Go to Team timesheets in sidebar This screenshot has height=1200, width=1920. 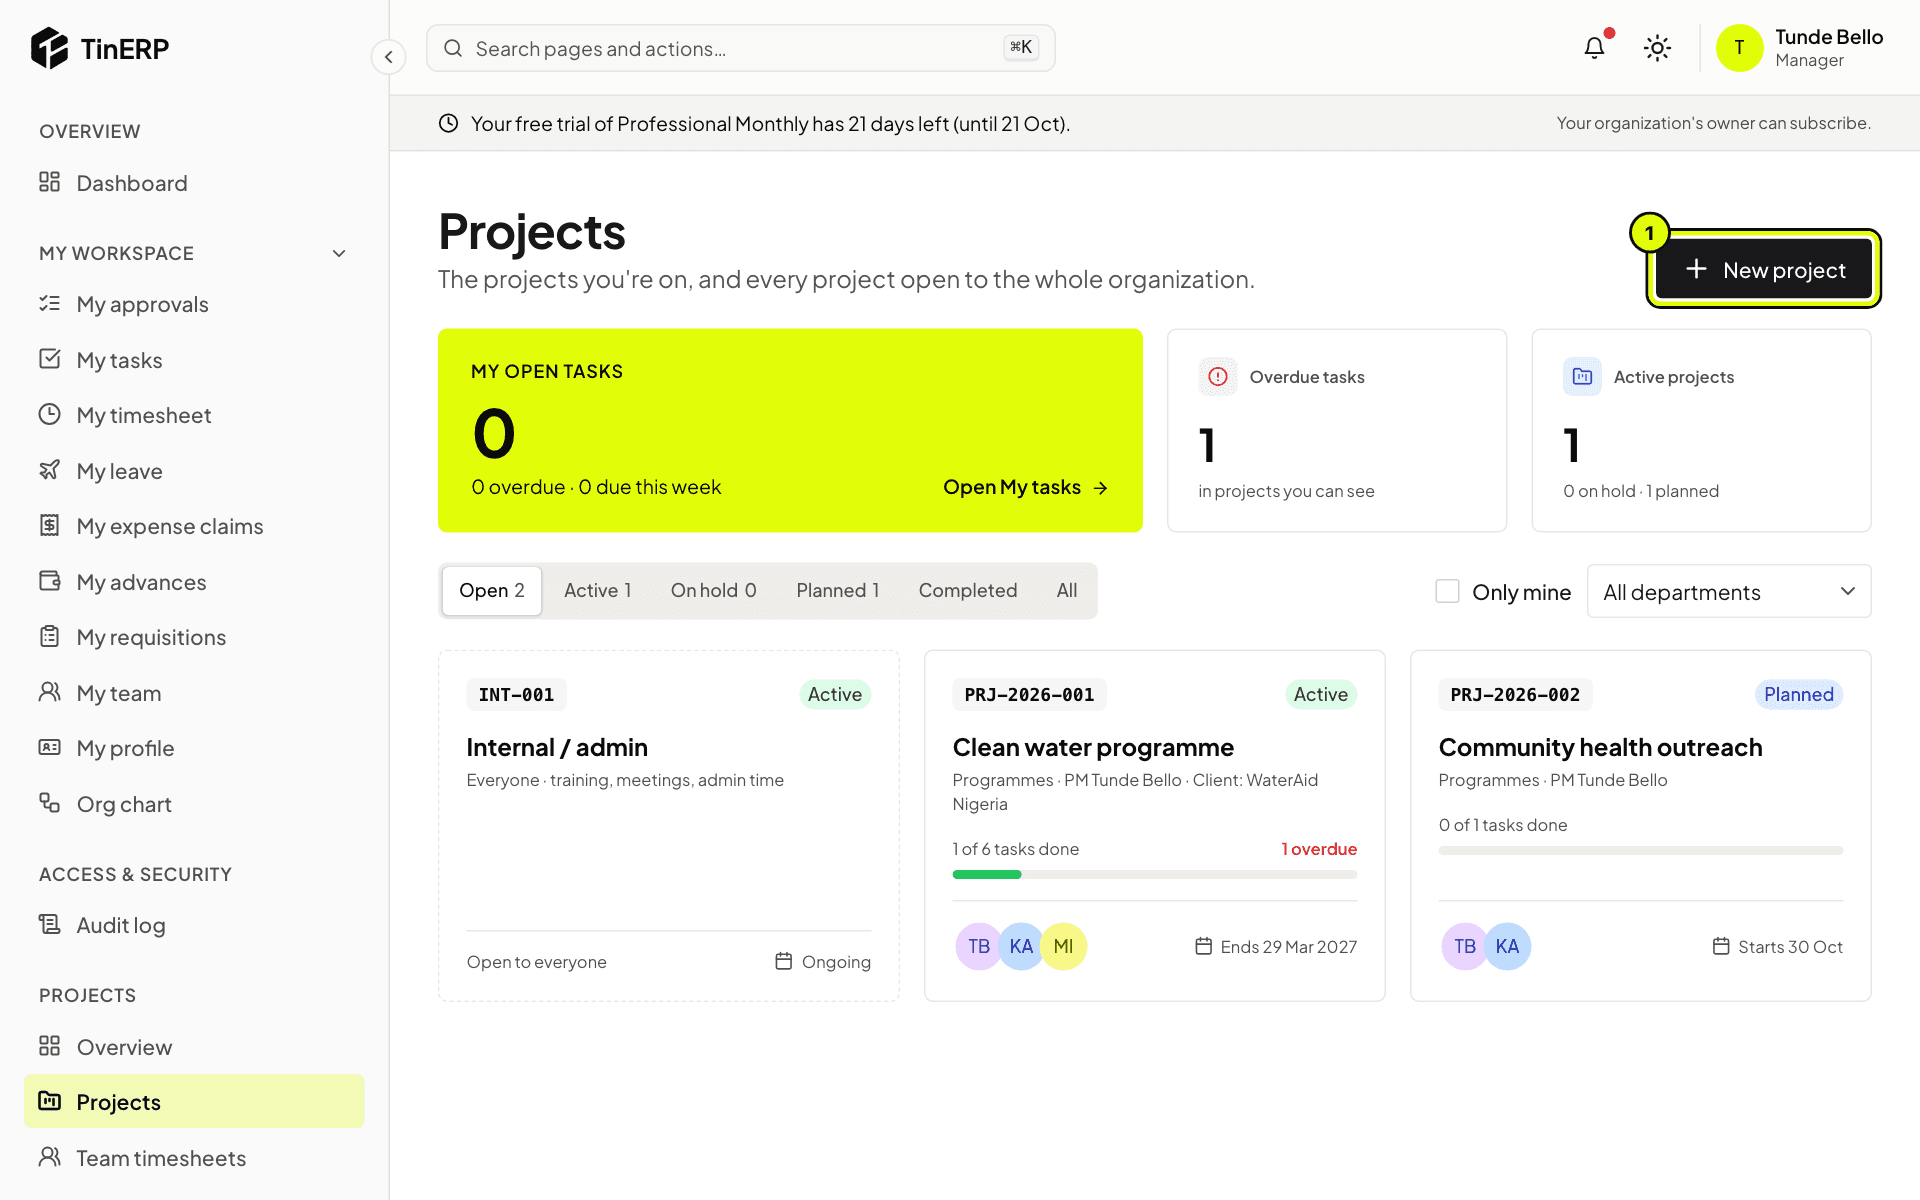[x=194, y=1158]
